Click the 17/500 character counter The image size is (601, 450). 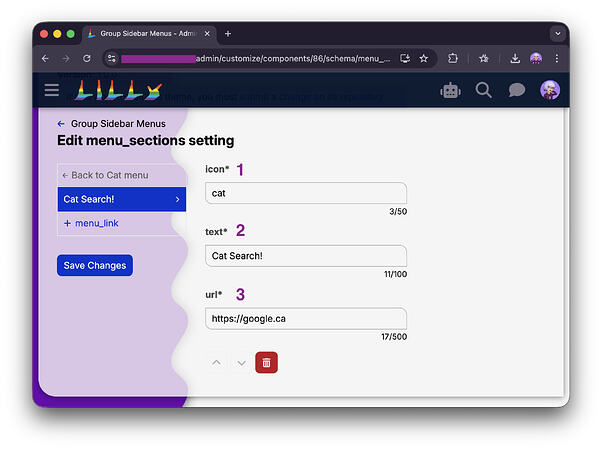pyautogui.click(x=394, y=337)
